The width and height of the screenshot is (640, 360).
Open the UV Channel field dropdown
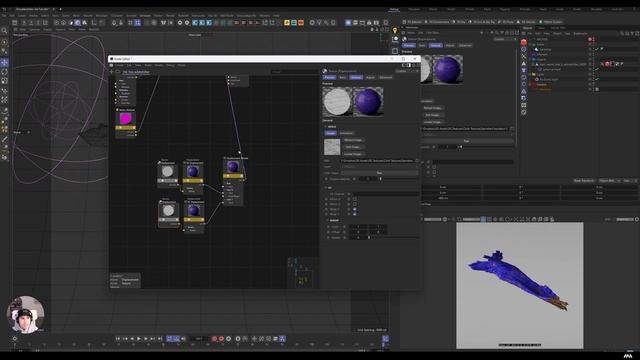[385, 194]
